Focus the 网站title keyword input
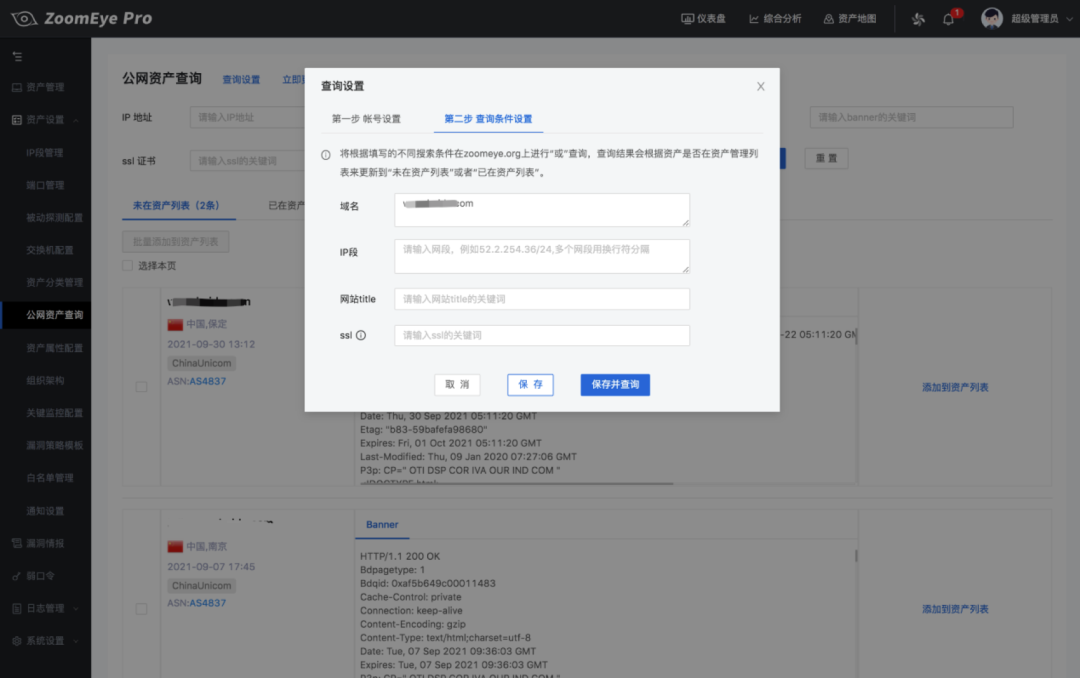 (542, 299)
